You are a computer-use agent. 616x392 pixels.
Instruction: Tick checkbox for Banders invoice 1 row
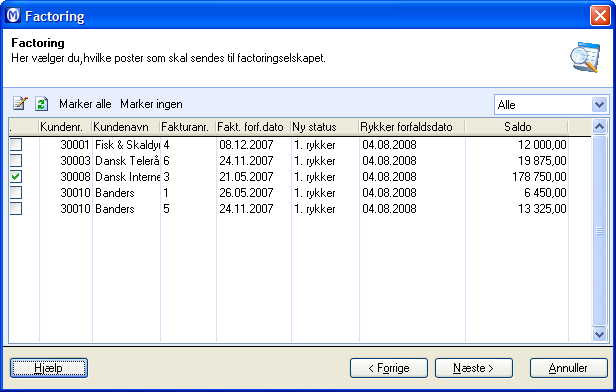16,192
